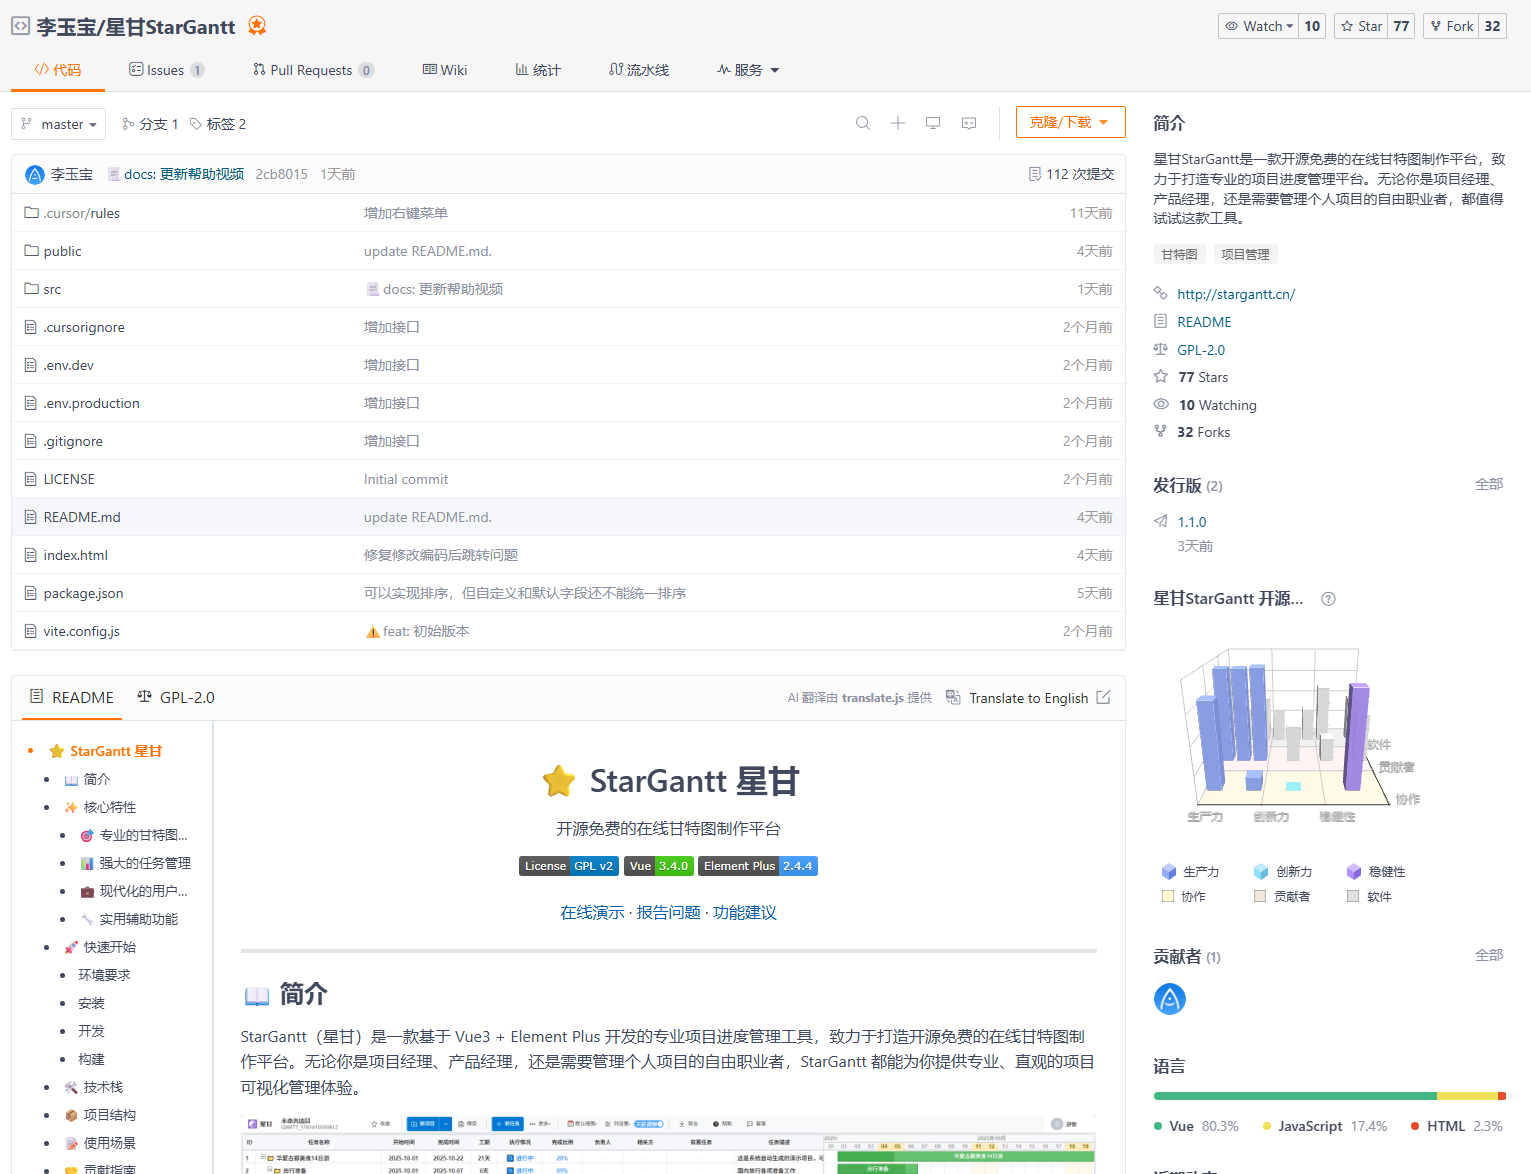
Task: Click the eye icon beside 10 Watching
Action: coord(1160,404)
